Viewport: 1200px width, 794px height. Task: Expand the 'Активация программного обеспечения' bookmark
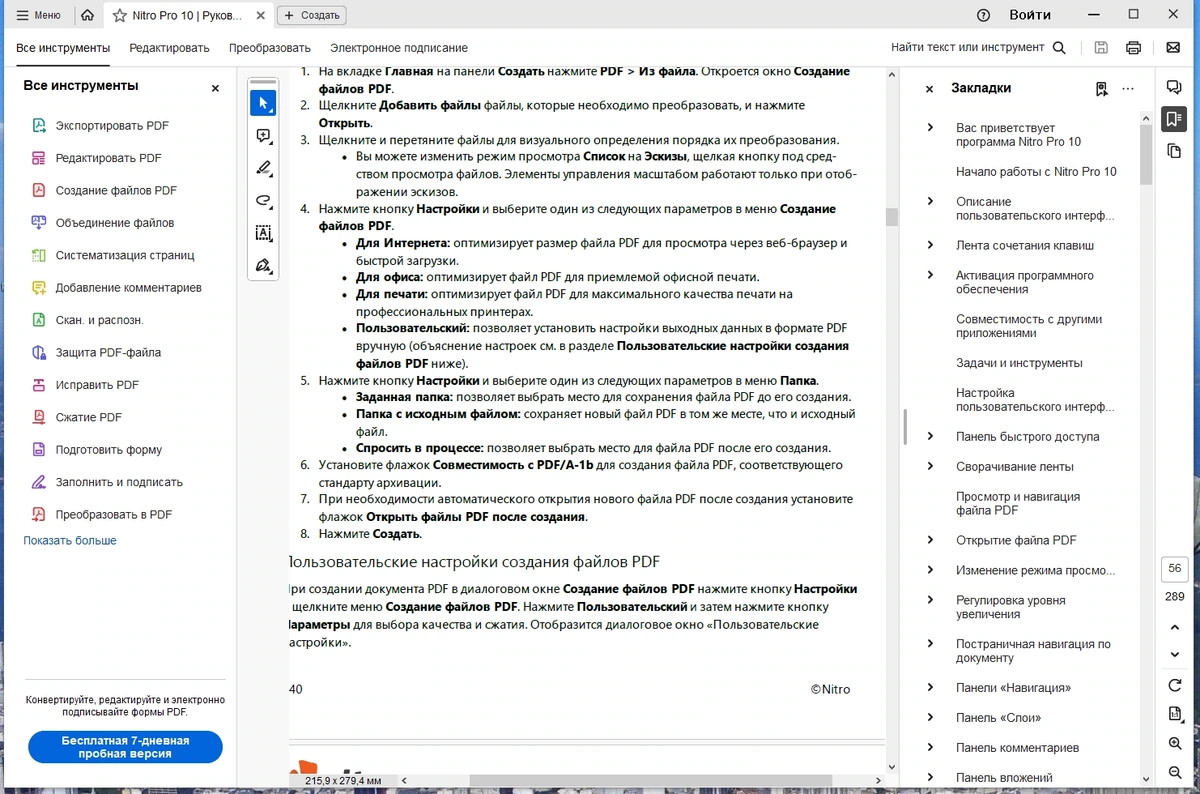931,275
